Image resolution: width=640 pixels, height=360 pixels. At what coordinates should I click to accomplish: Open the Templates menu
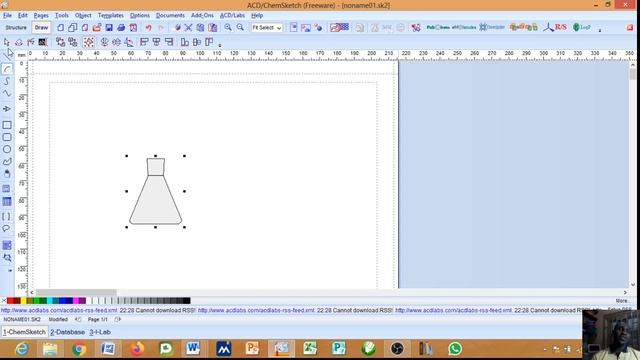coord(111,16)
